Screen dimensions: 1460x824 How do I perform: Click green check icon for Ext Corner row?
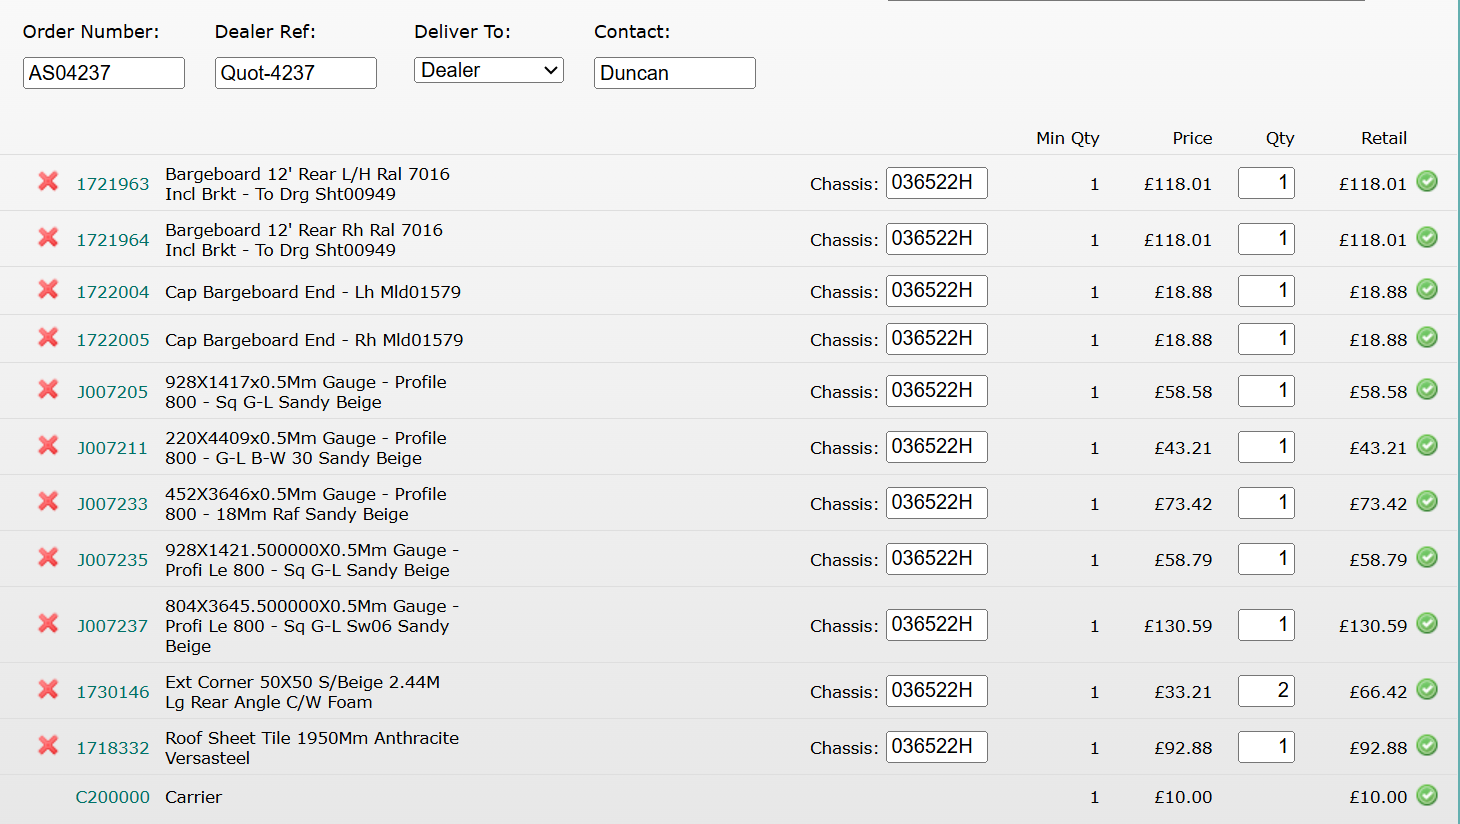pyautogui.click(x=1427, y=690)
